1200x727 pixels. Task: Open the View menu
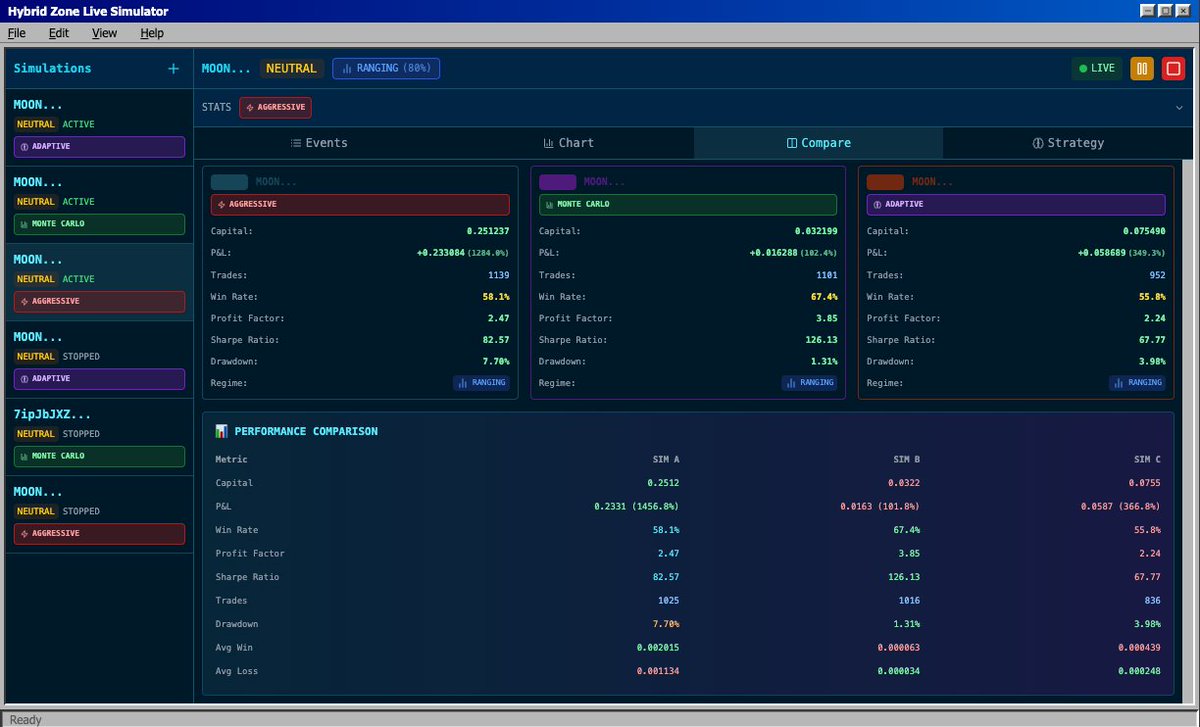coord(104,33)
